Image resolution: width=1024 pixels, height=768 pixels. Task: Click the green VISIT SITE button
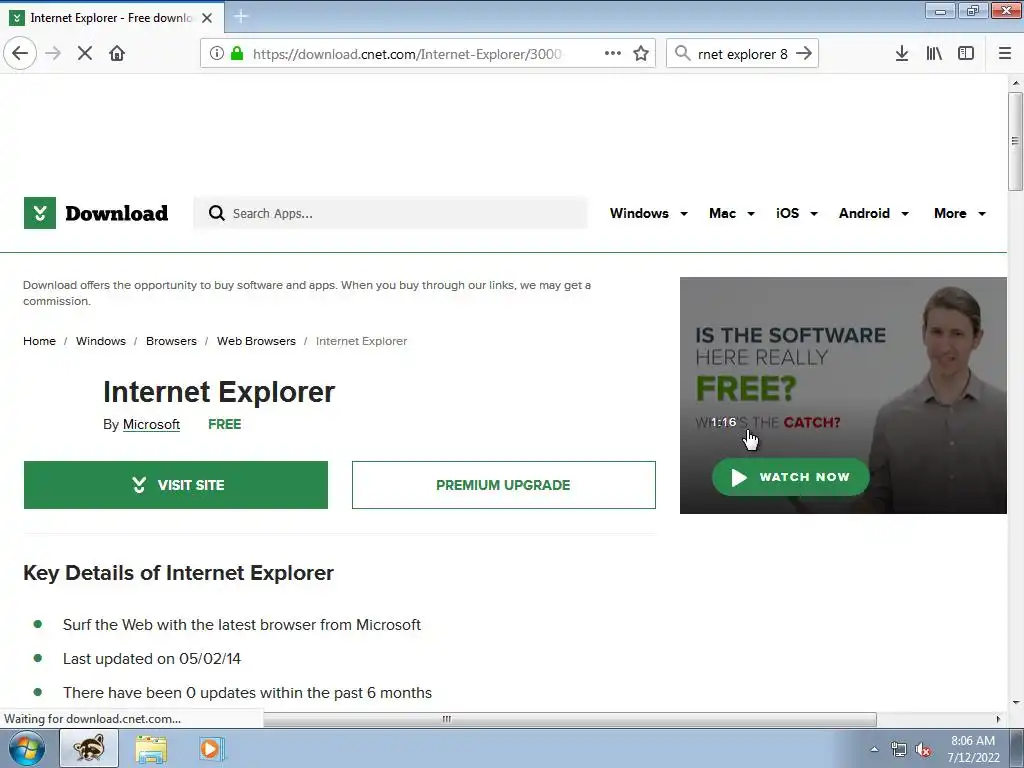[x=176, y=485]
